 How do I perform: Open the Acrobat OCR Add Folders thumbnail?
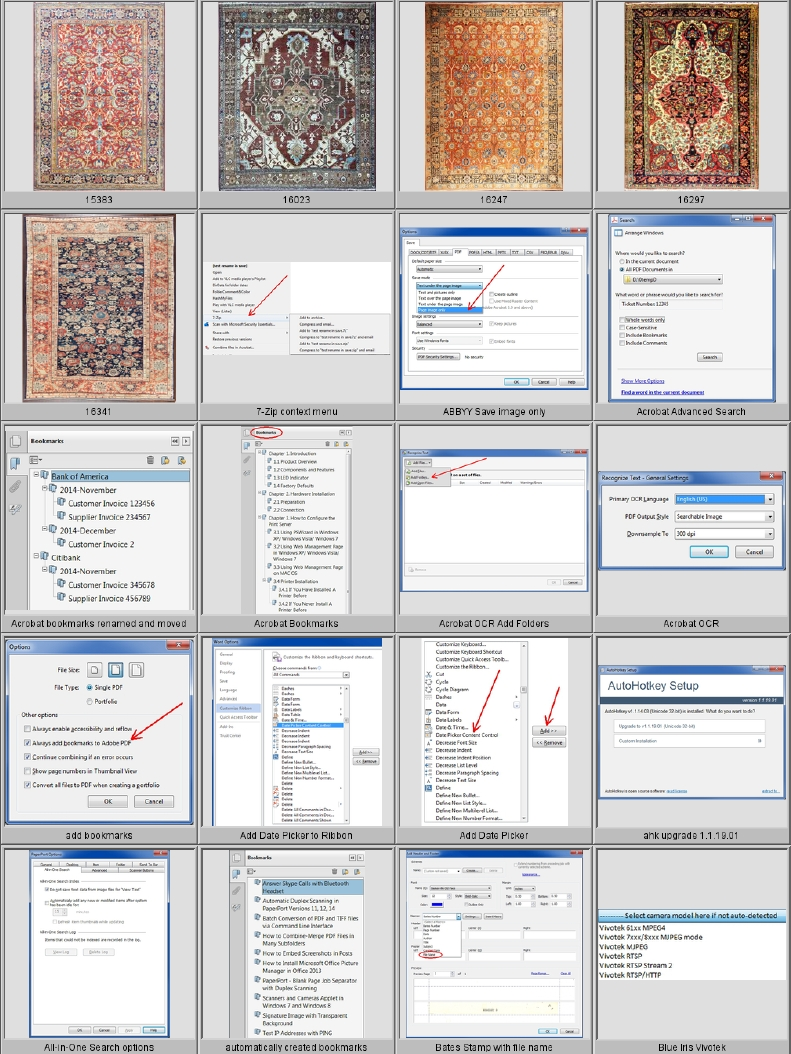pyautogui.click(x=493, y=520)
